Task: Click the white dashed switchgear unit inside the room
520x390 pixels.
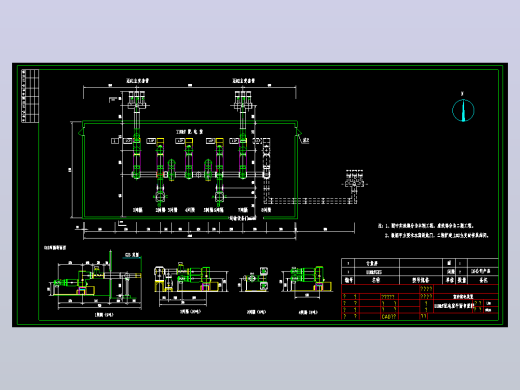Action: pos(266,159)
